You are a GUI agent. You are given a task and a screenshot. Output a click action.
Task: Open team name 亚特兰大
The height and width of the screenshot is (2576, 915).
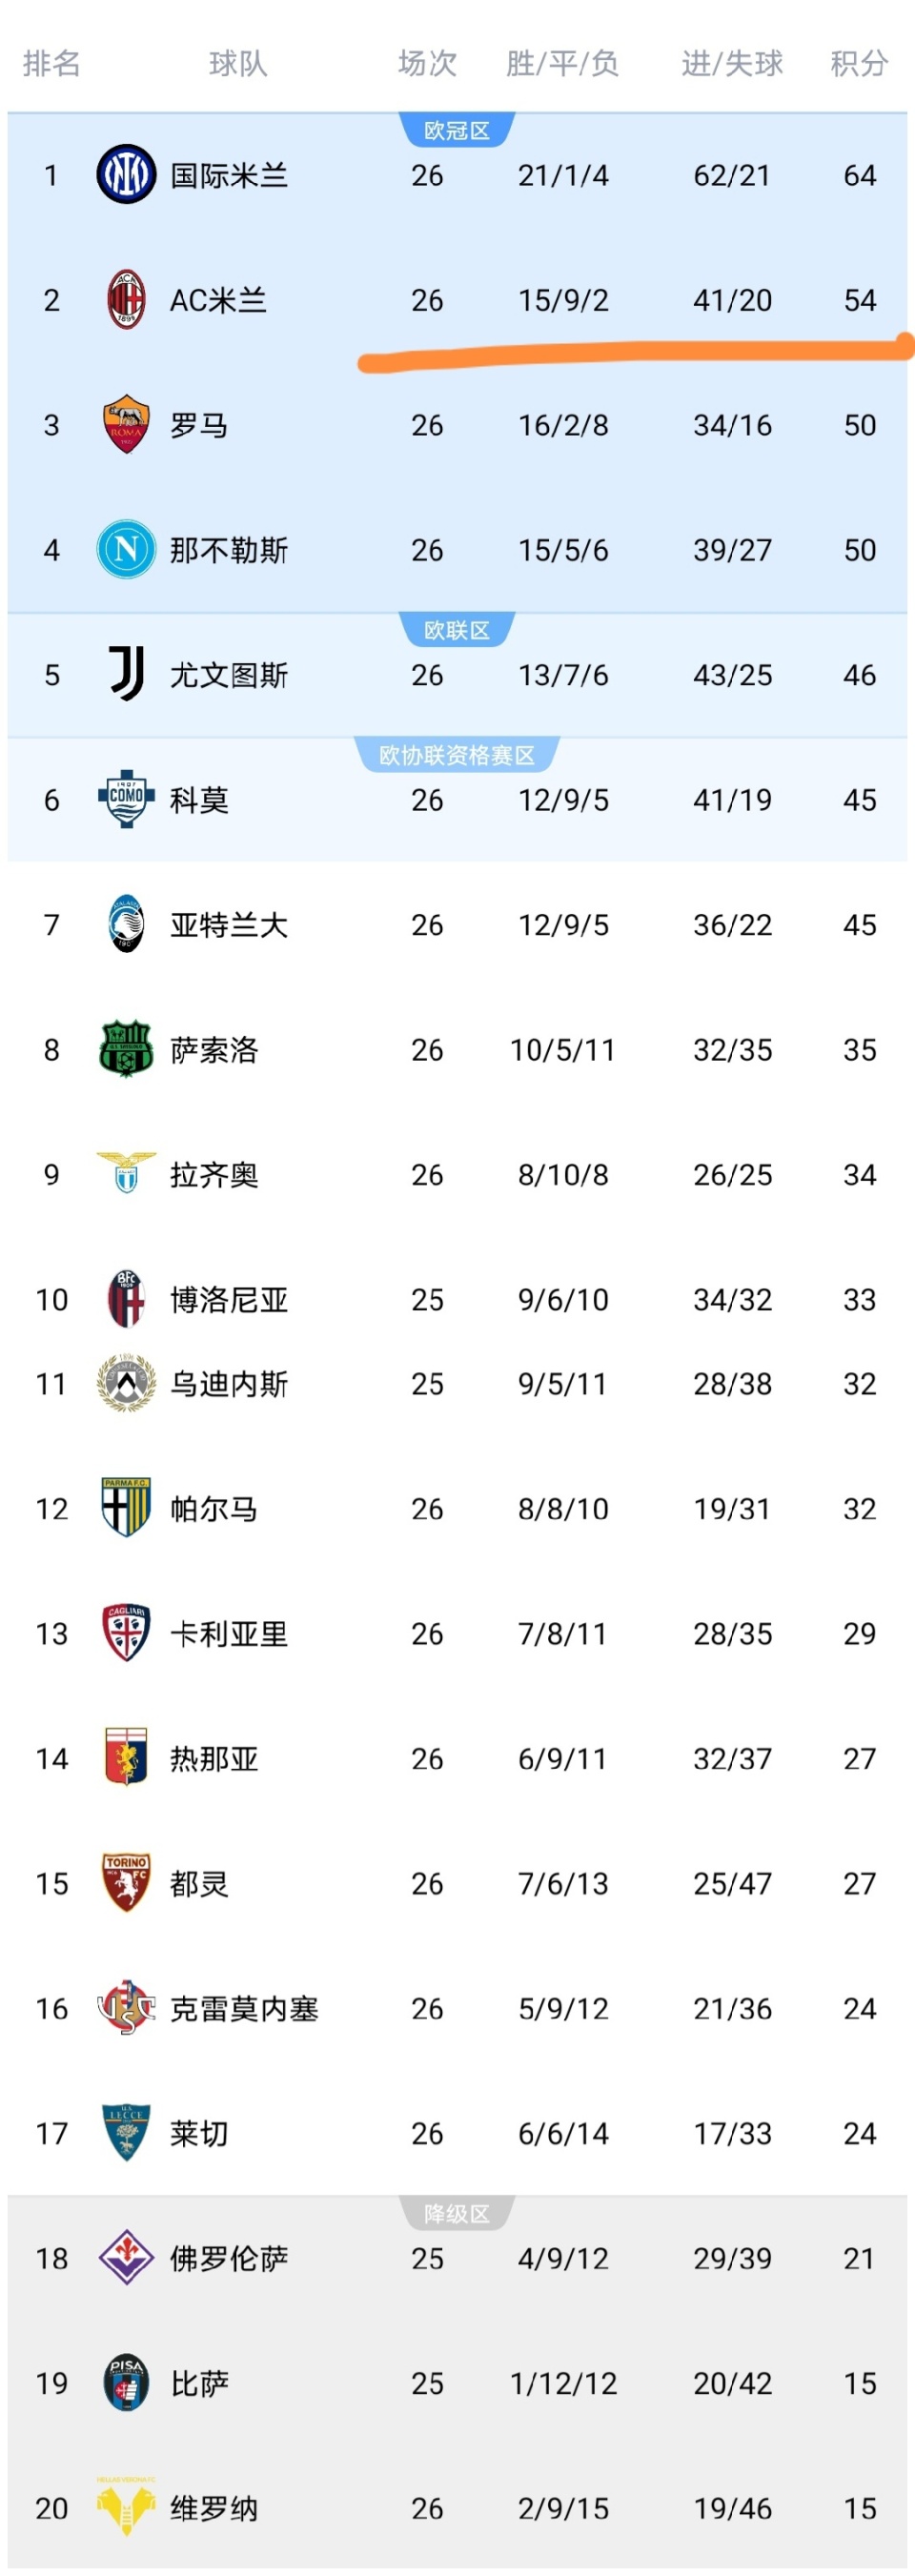click(x=229, y=925)
